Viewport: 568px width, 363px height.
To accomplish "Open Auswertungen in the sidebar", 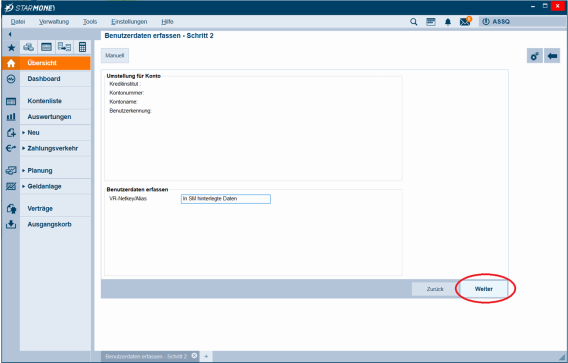I will tap(55, 117).
